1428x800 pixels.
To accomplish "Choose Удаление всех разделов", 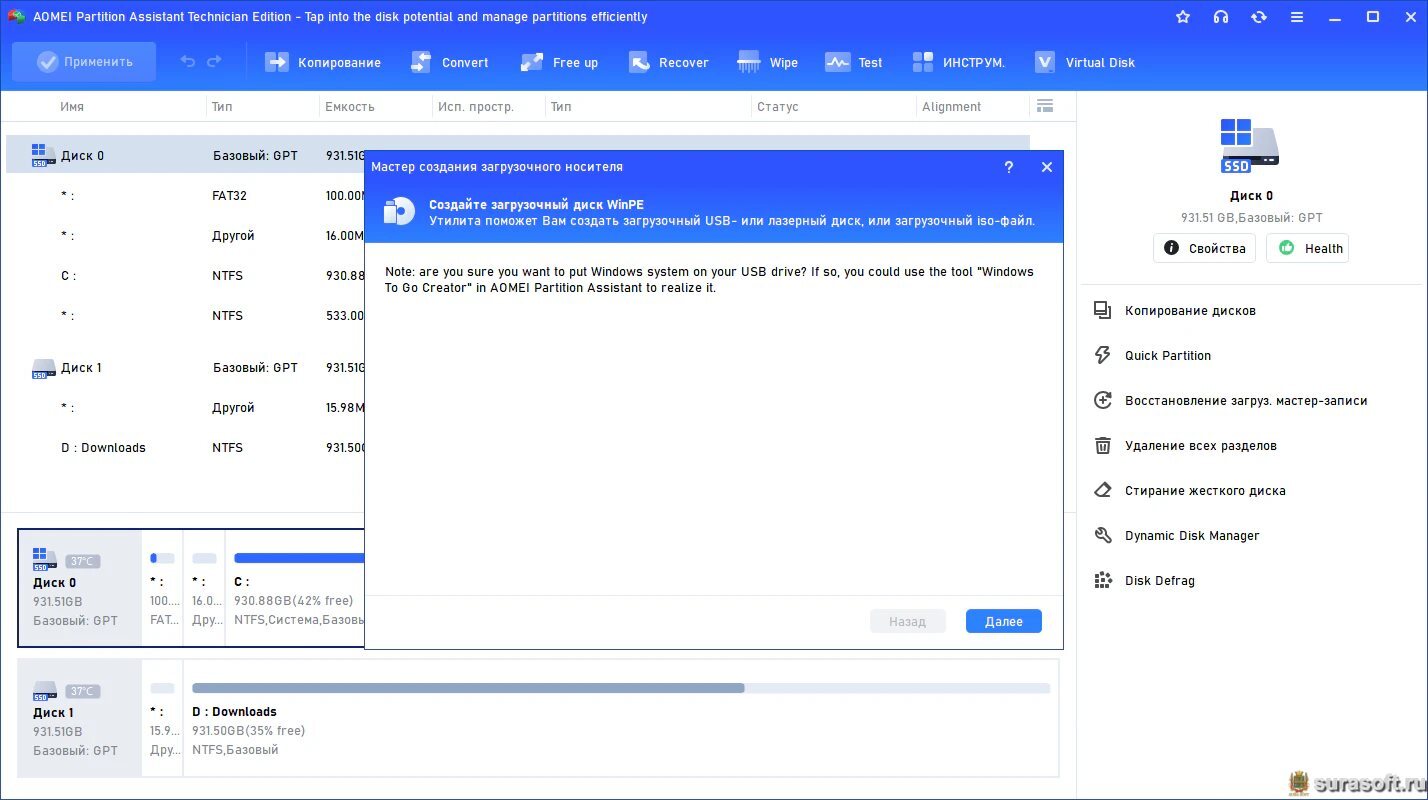I will 1185,445.
